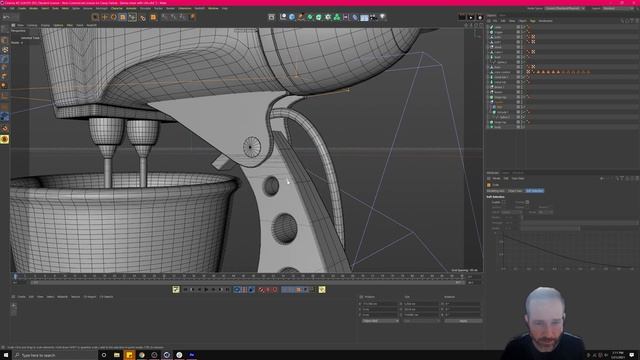Screen dimensions: 640x360
Task: Click the Position X input field
Action: coord(380,304)
